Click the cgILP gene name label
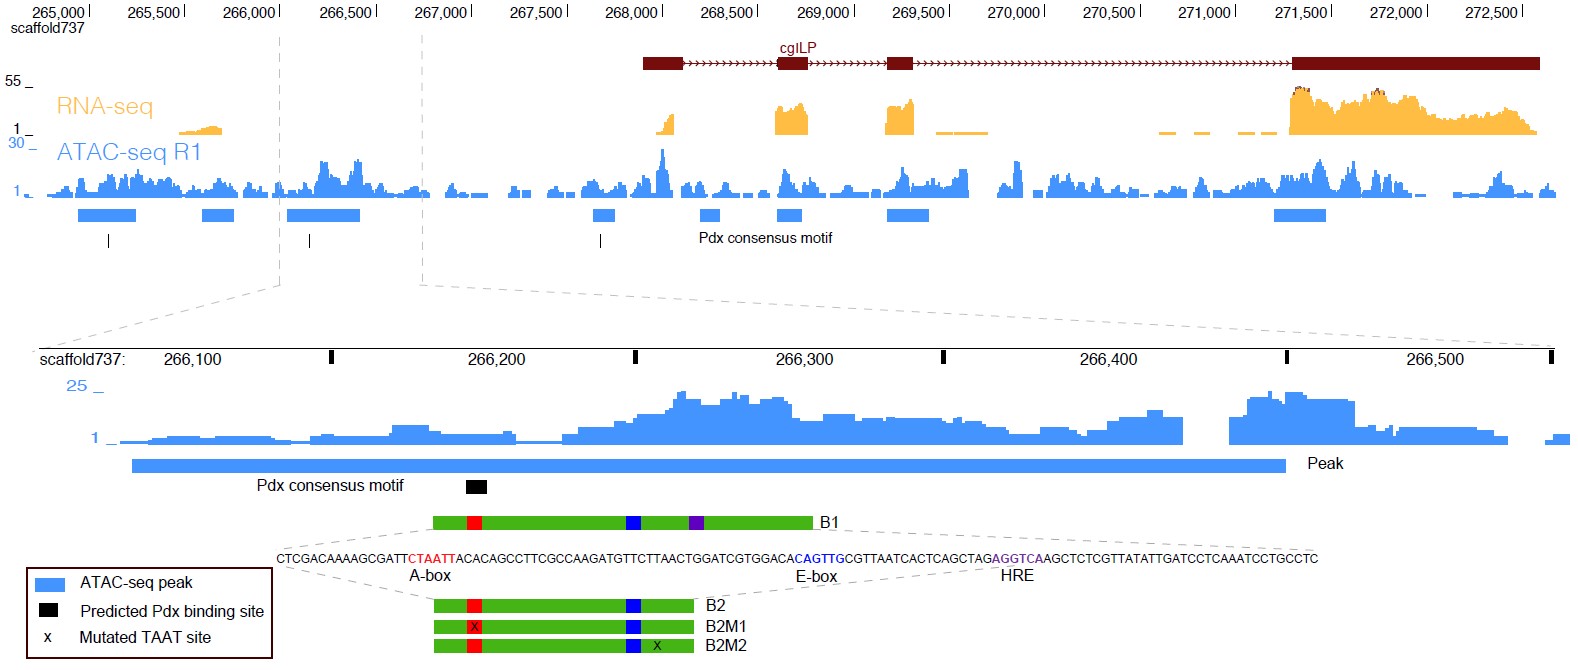Viewport: 1578px width, 670px height. point(798,48)
